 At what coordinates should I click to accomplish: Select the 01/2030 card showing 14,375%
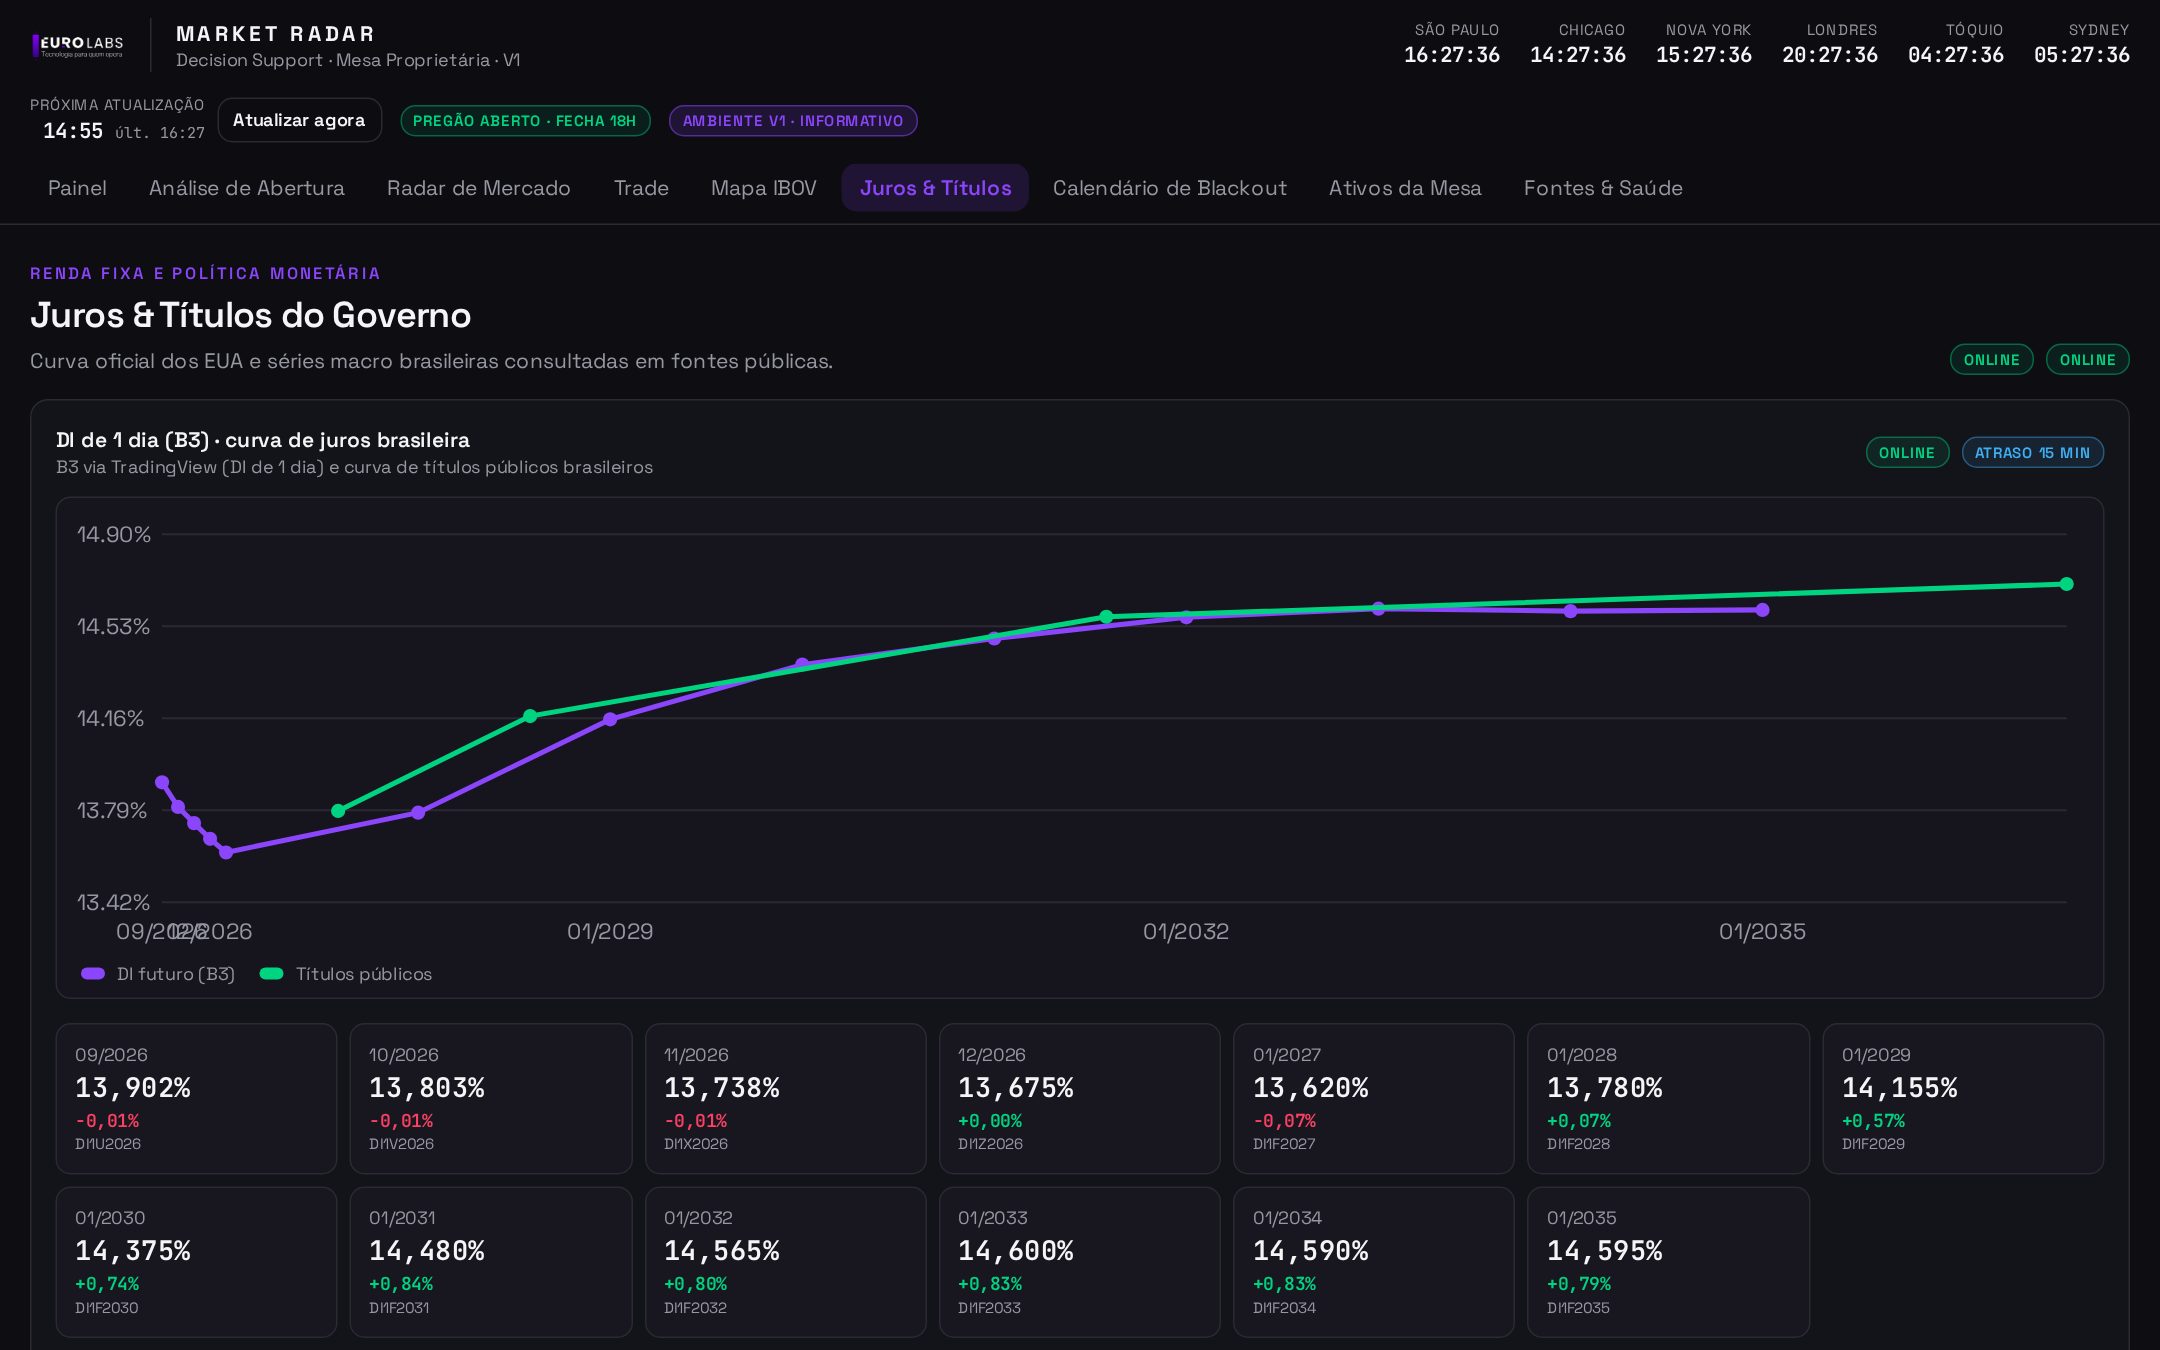[x=196, y=1262]
